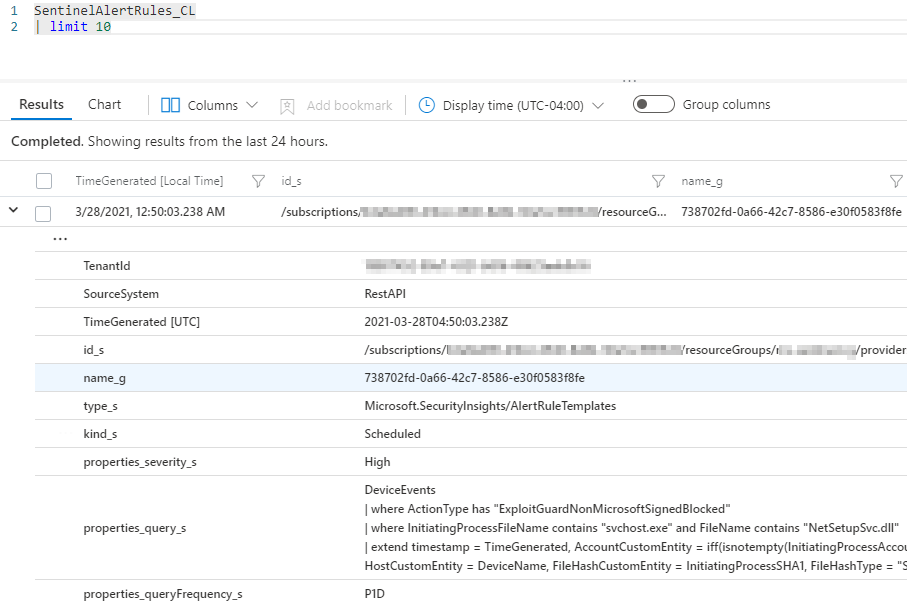Select properties_queryFrequency_s field label
The image size is (907, 606).
[x=163, y=594]
